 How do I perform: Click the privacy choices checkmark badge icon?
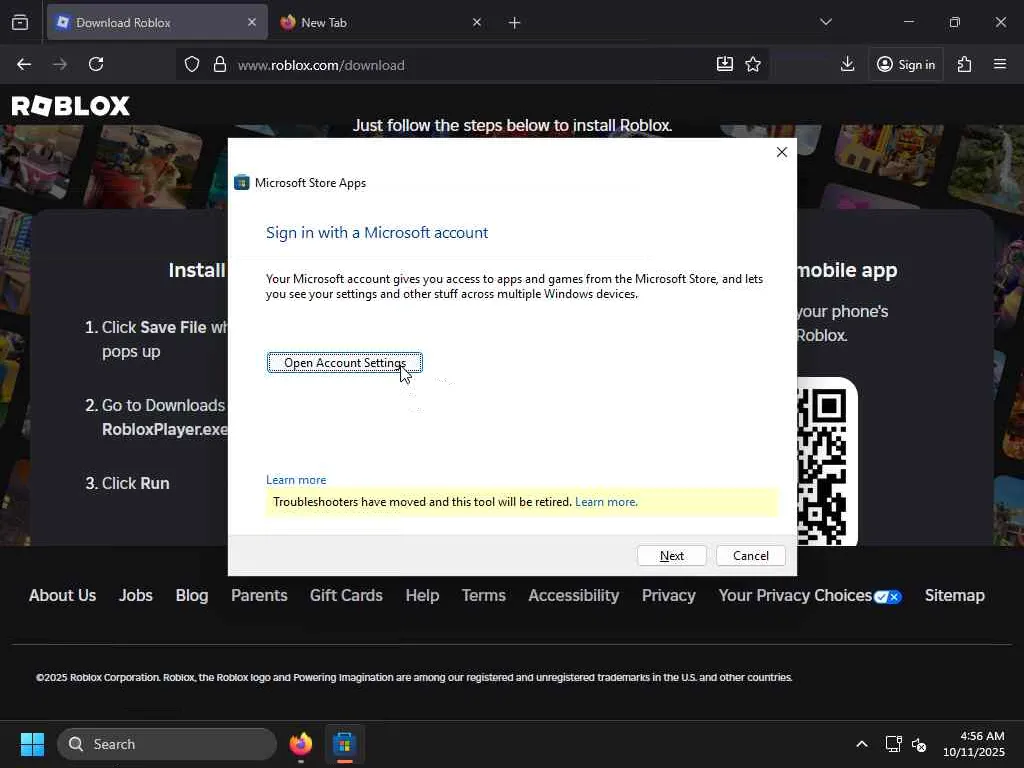(888, 597)
